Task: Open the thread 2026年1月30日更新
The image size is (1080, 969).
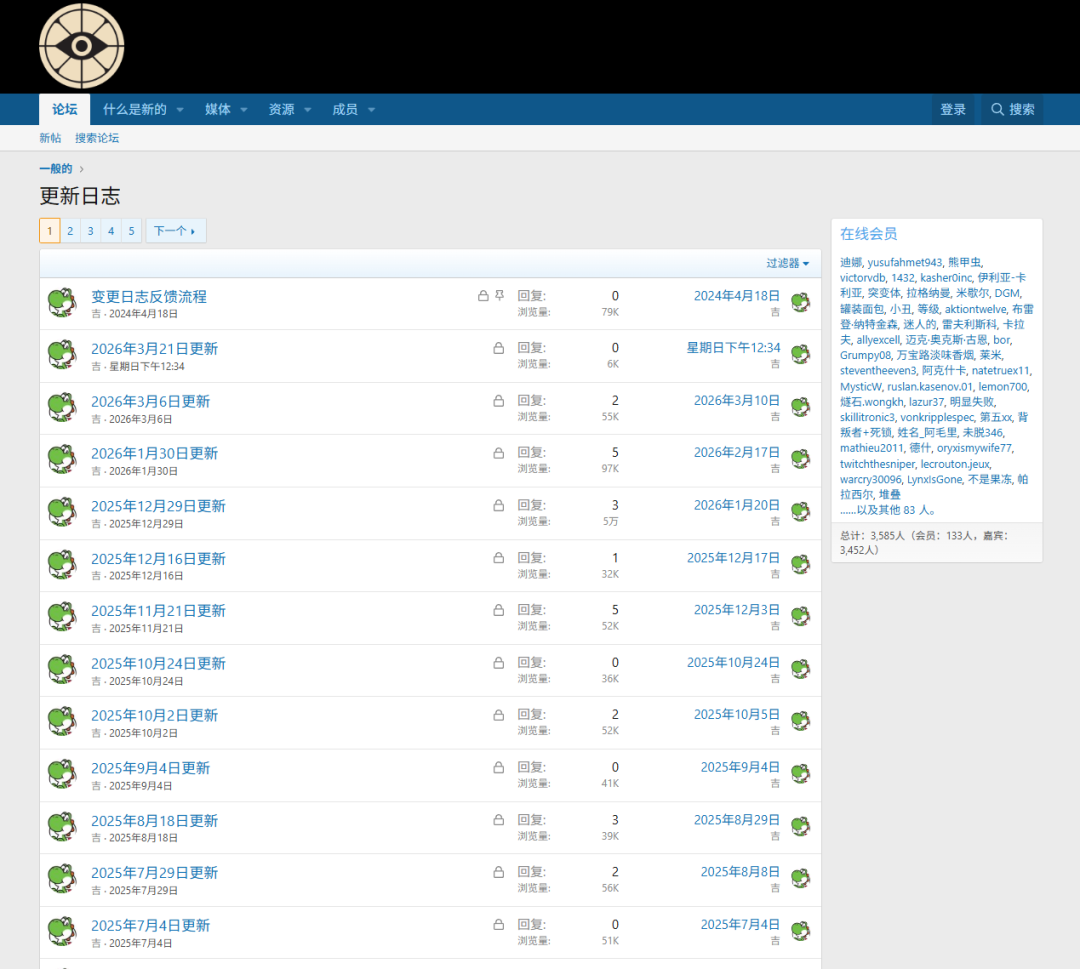Action: click(154, 453)
